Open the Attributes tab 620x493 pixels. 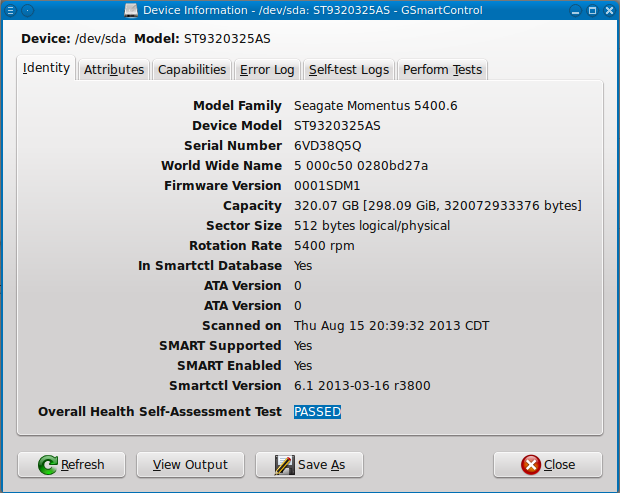click(114, 70)
